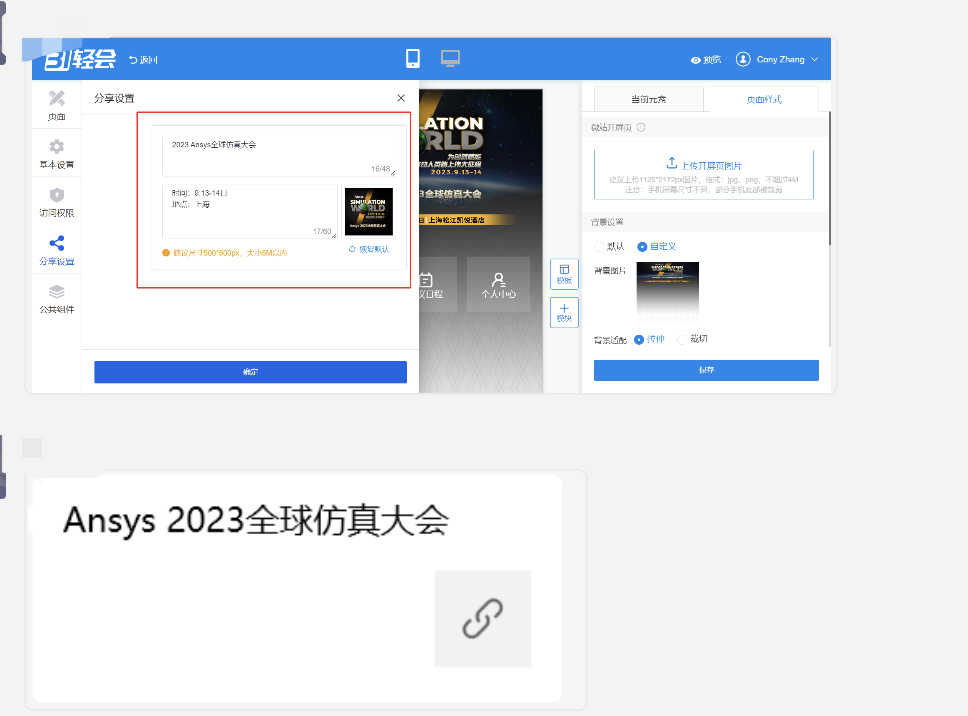
Task: Click the share title field with 2023 Ansys text
Action: click(279, 156)
